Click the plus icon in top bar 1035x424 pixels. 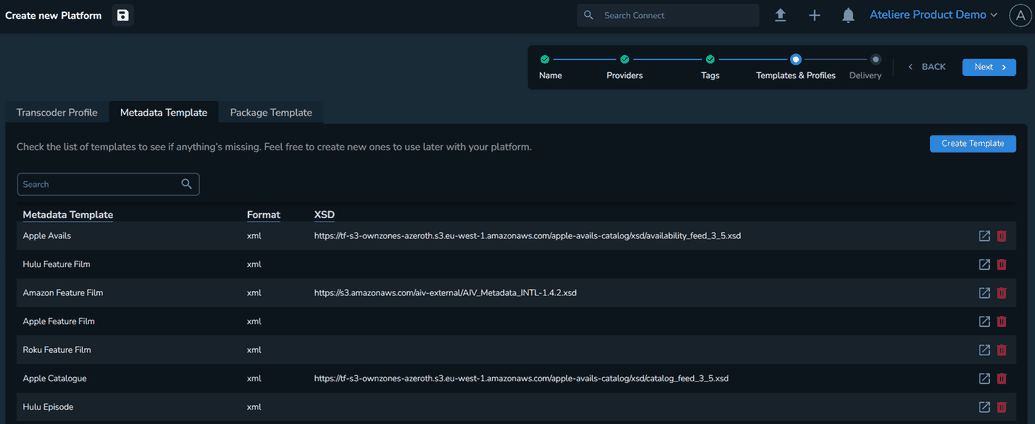point(815,15)
